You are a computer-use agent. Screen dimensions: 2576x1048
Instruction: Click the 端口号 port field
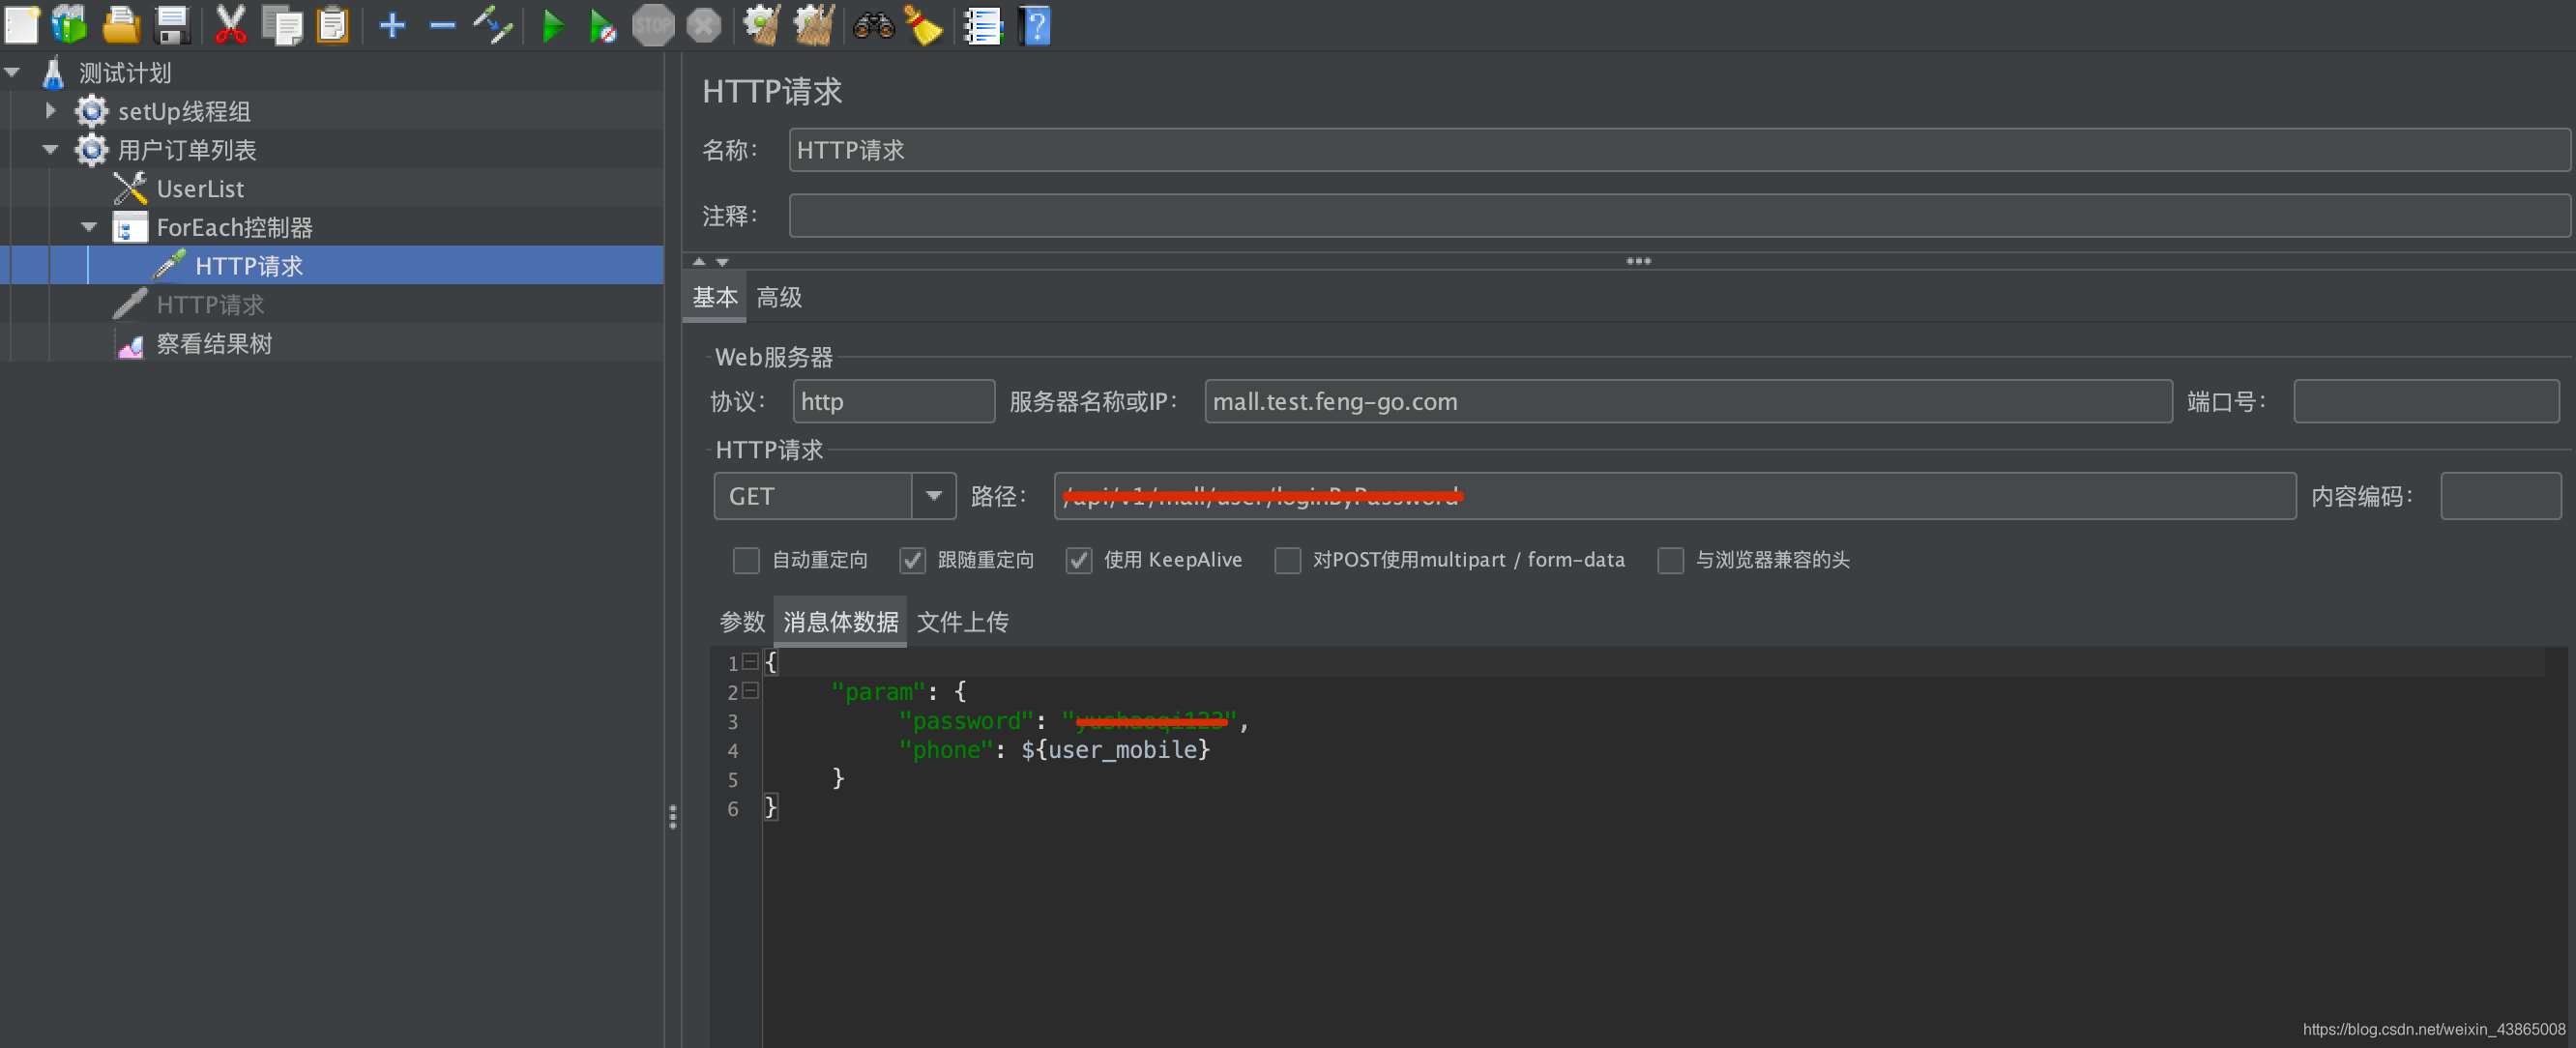(2426, 401)
